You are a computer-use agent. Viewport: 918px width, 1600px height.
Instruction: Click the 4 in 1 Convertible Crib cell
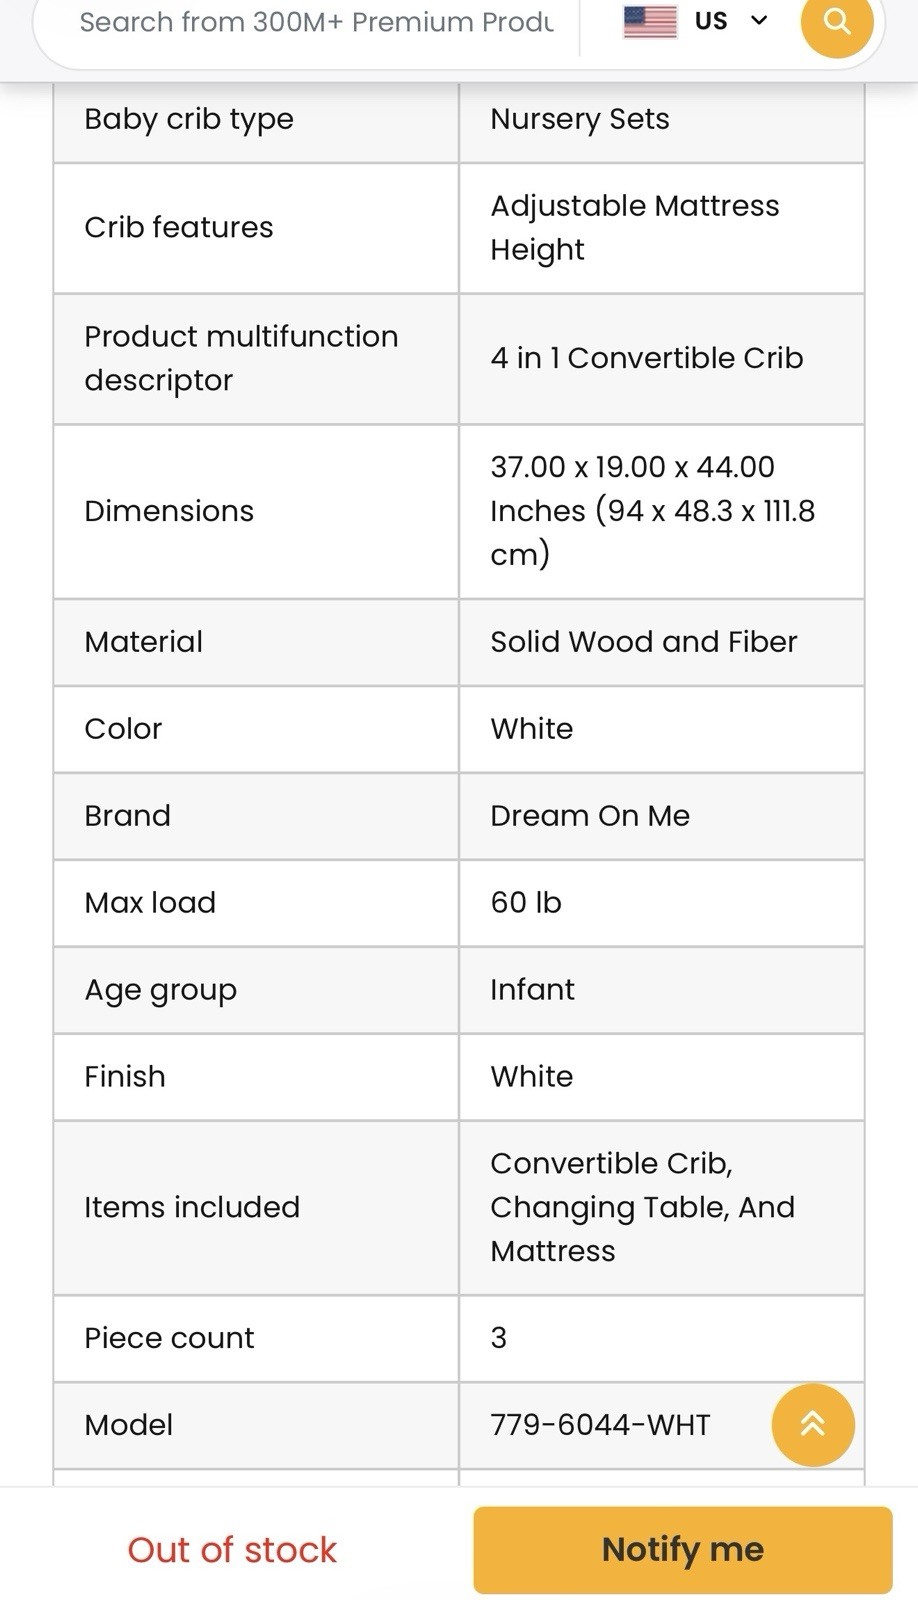[x=661, y=357]
